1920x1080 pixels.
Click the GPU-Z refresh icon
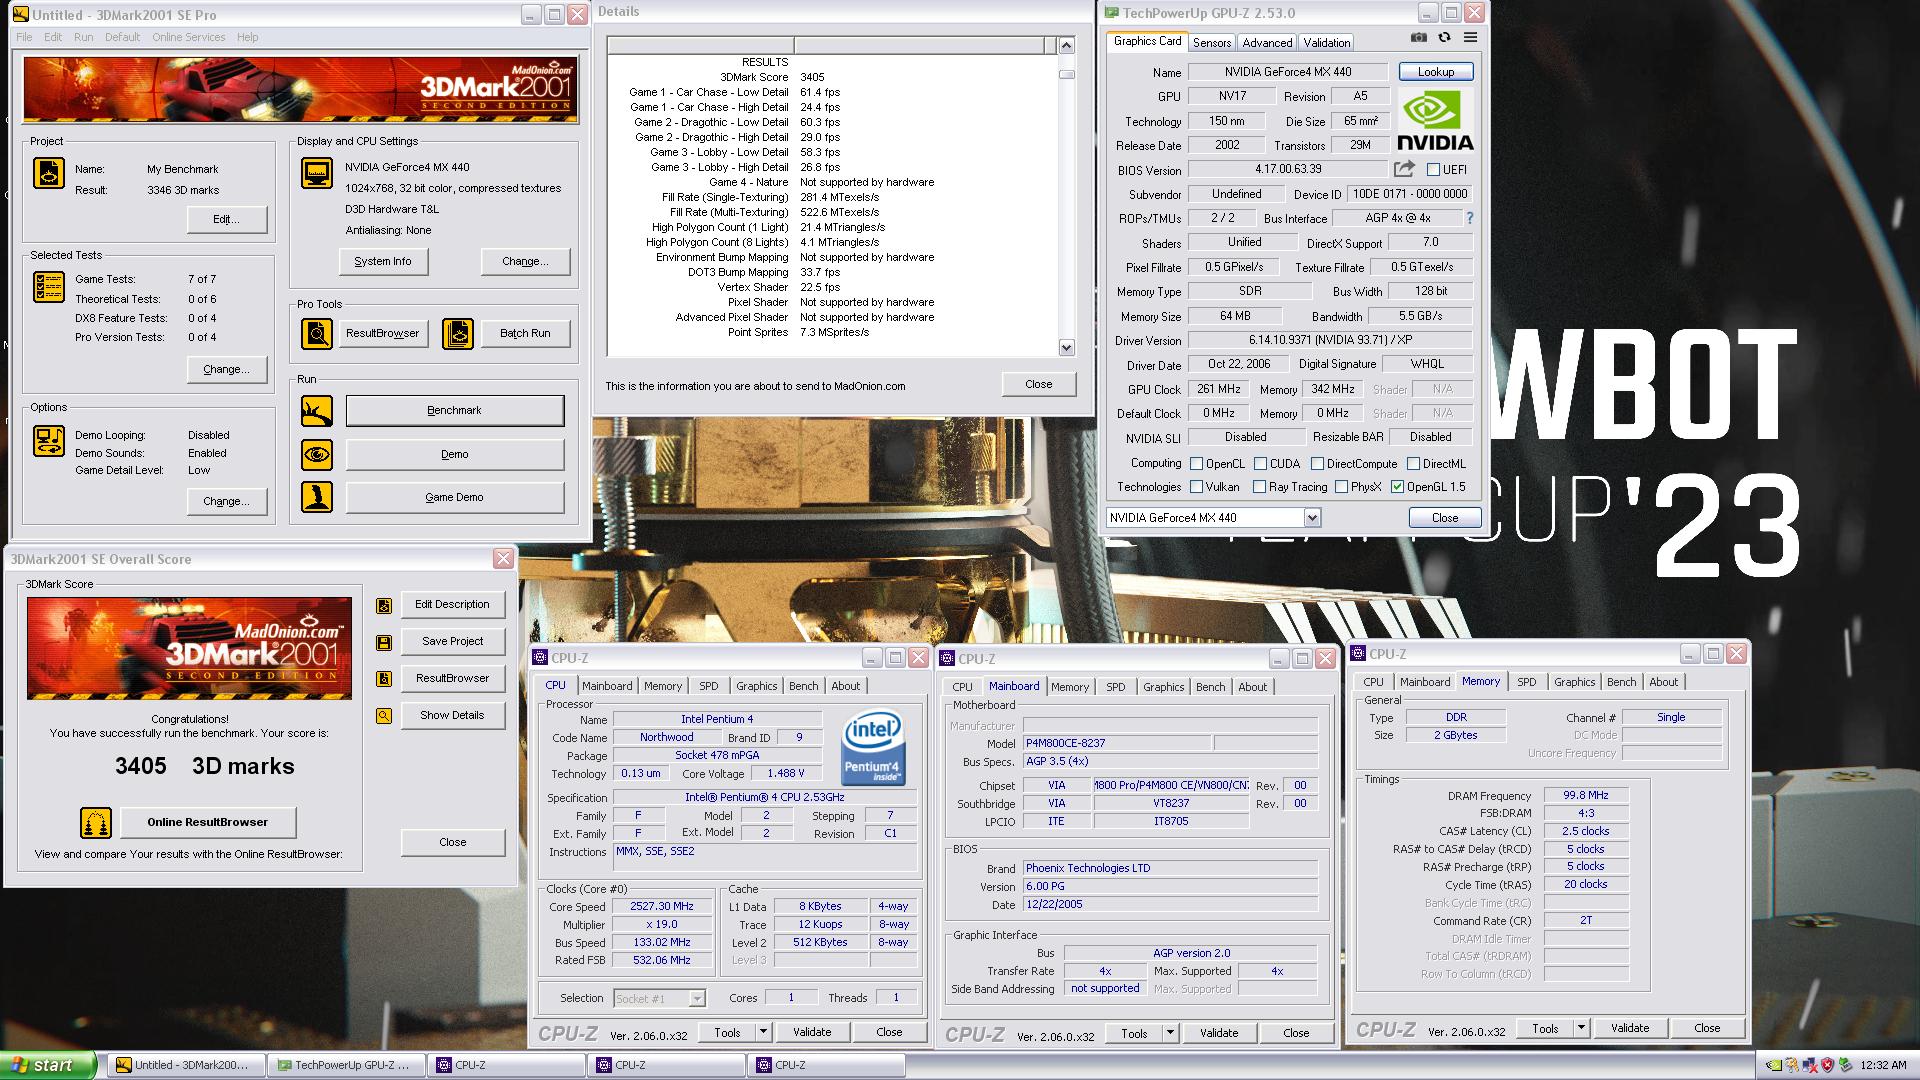(x=1444, y=37)
